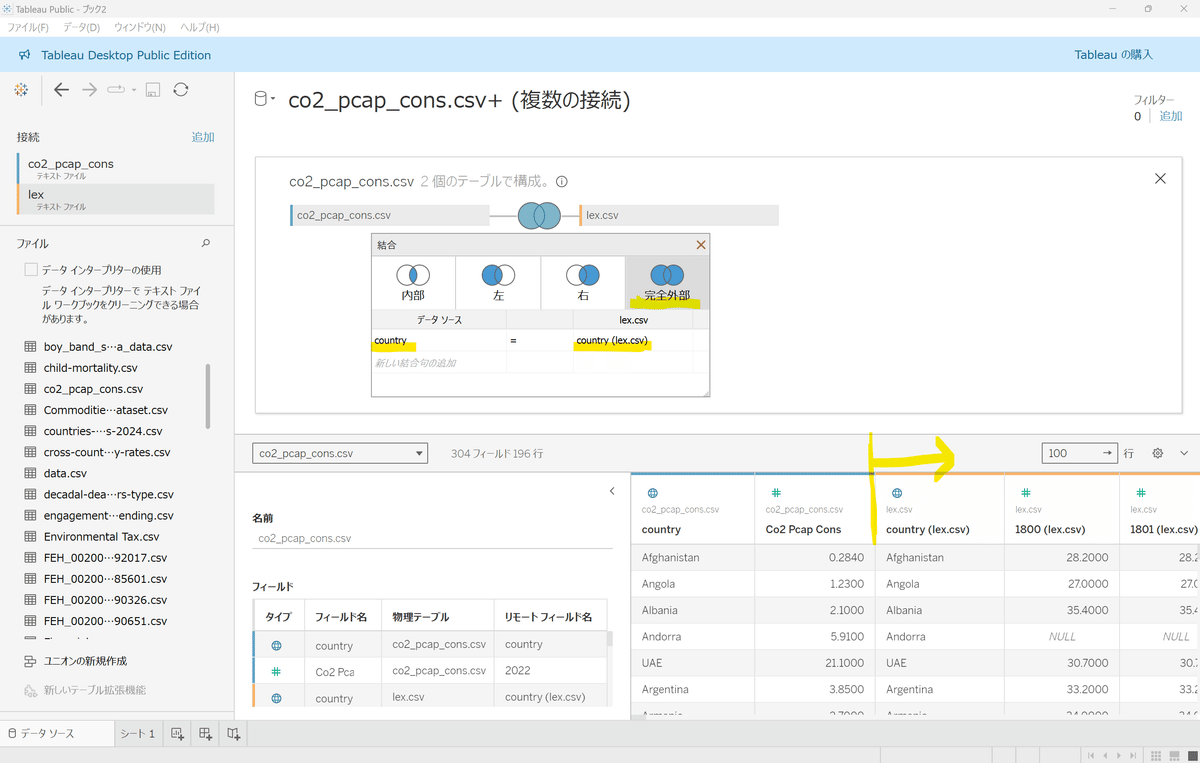The height and width of the screenshot is (763, 1200).
Task: Click globe type icon of country (lex.csv) column
Action: click(897, 493)
